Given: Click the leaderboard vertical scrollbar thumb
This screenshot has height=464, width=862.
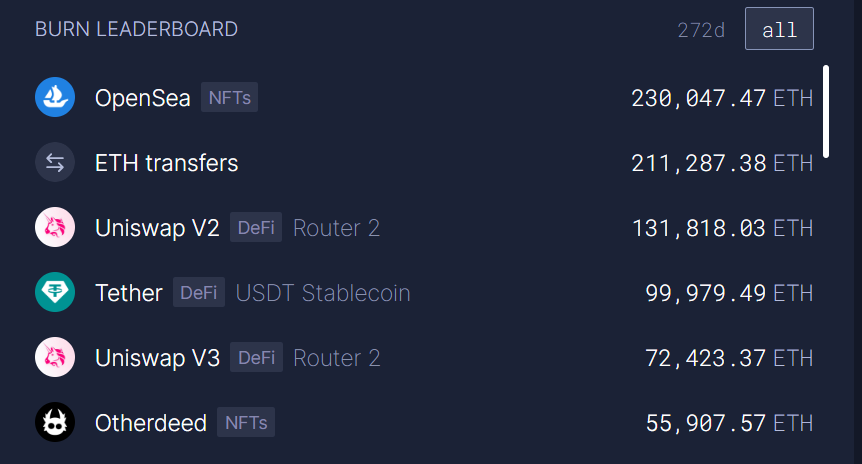Looking at the screenshot, I should coord(826,112).
